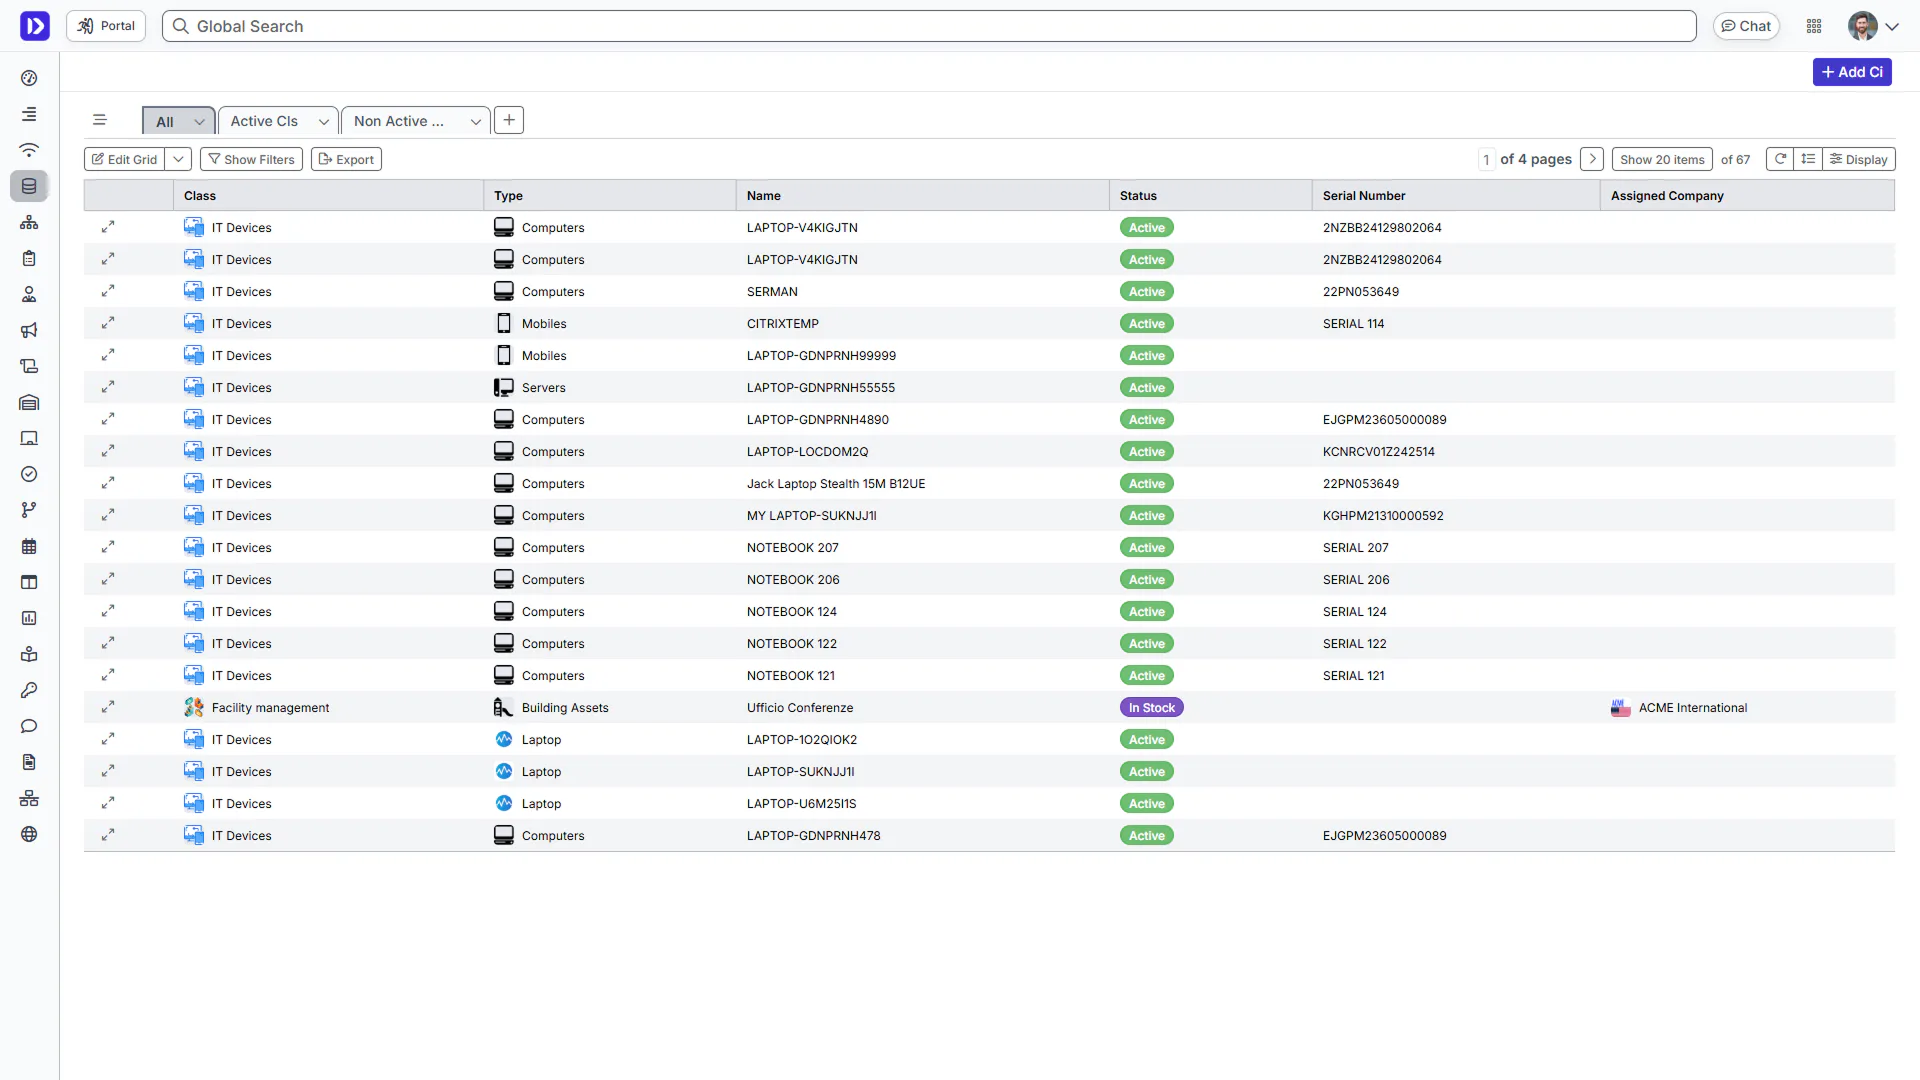This screenshot has width=1920, height=1080.
Task: Open the user avatar dropdown
Action: 1873,26
